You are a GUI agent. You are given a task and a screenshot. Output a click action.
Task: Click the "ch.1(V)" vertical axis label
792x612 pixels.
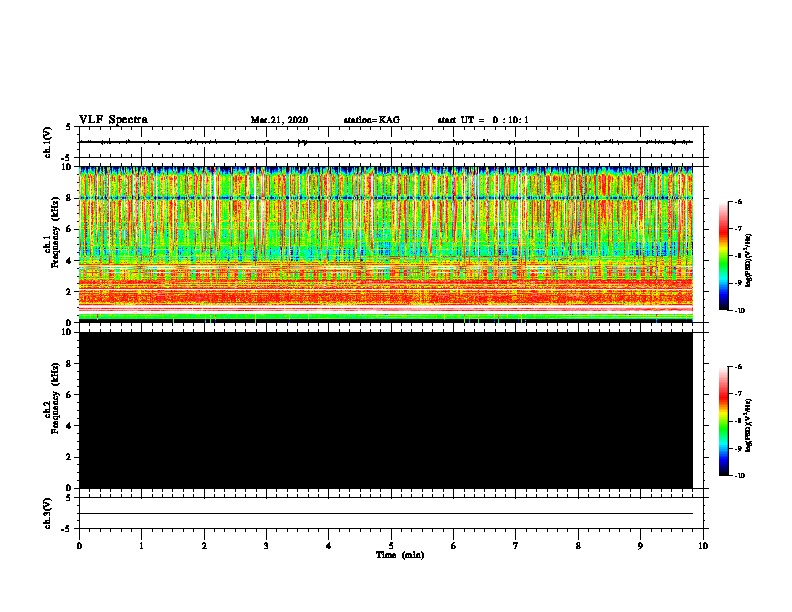(x=47, y=142)
